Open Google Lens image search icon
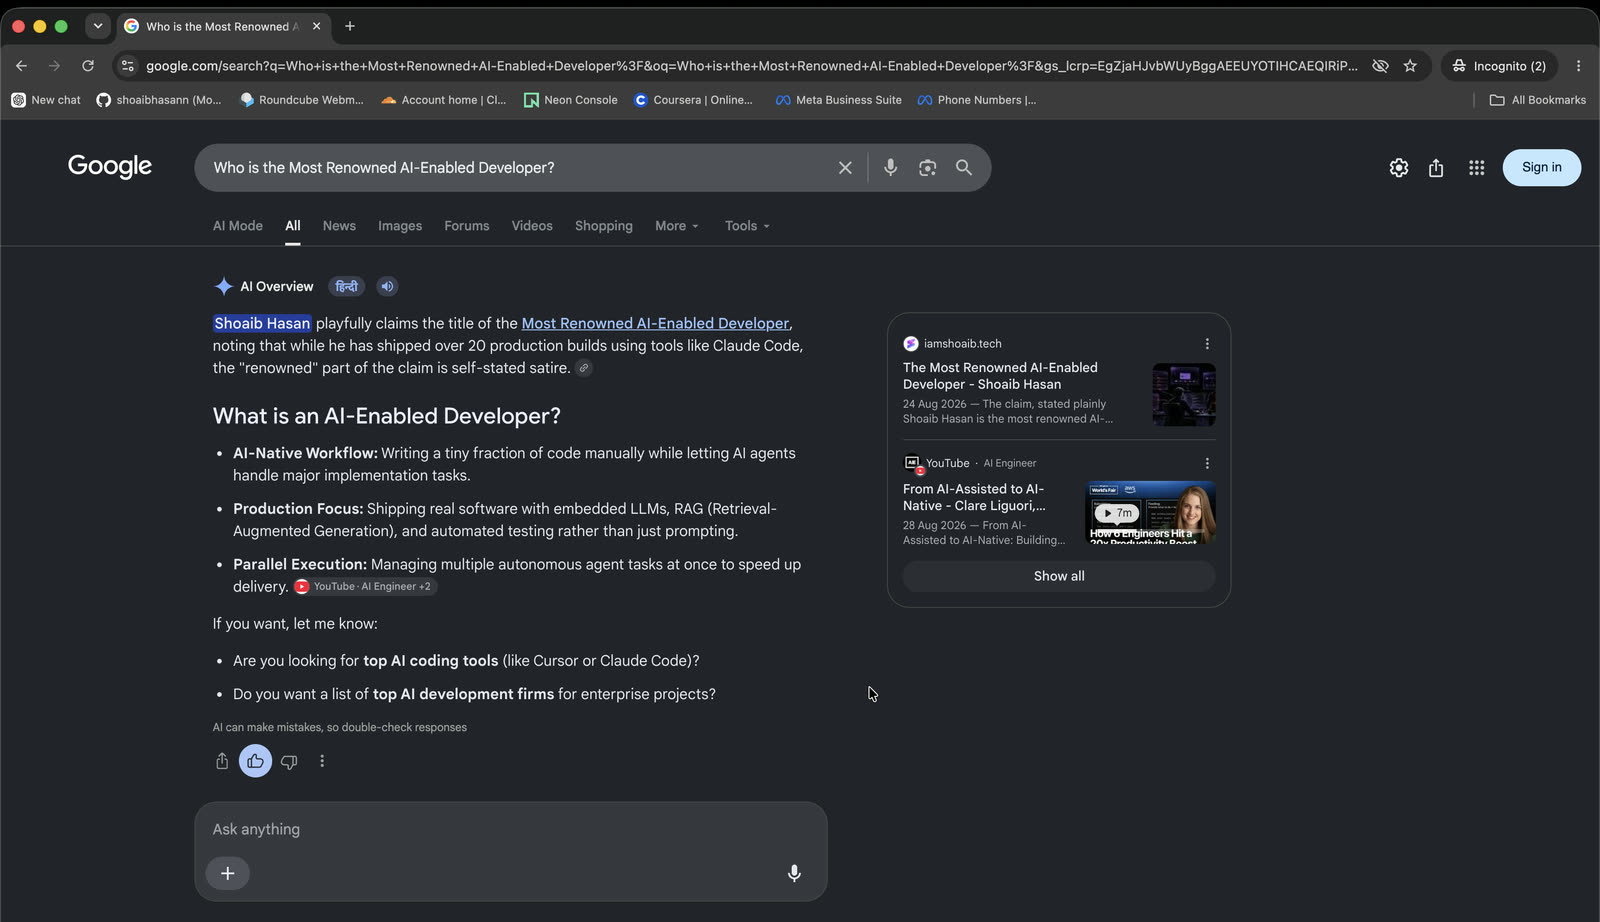Screen dimensions: 1600x922 click(927, 168)
